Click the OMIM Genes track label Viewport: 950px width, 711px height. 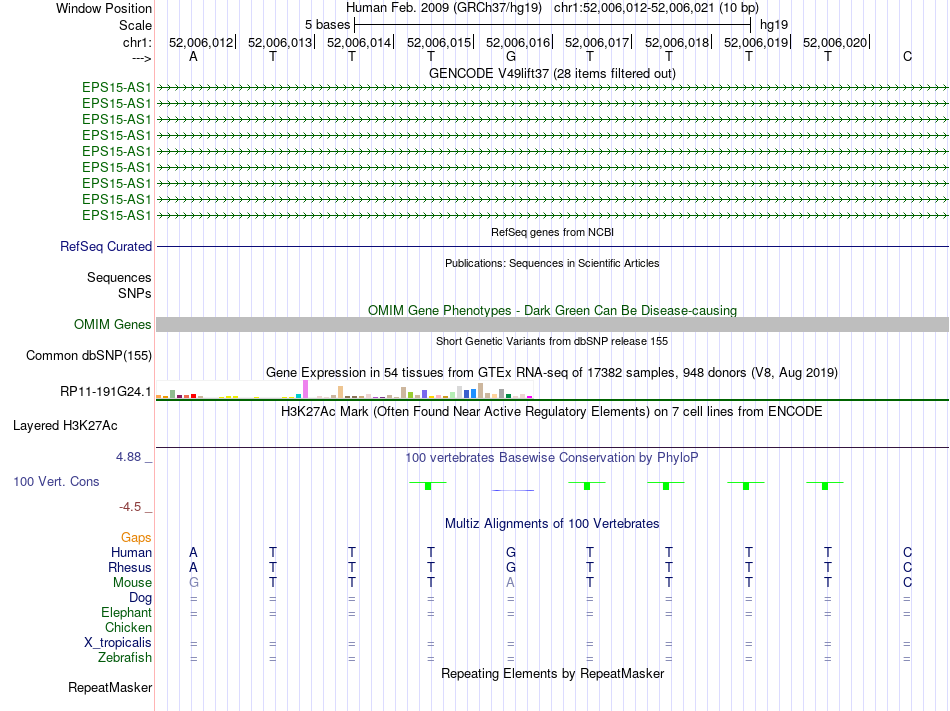pos(112,325)
